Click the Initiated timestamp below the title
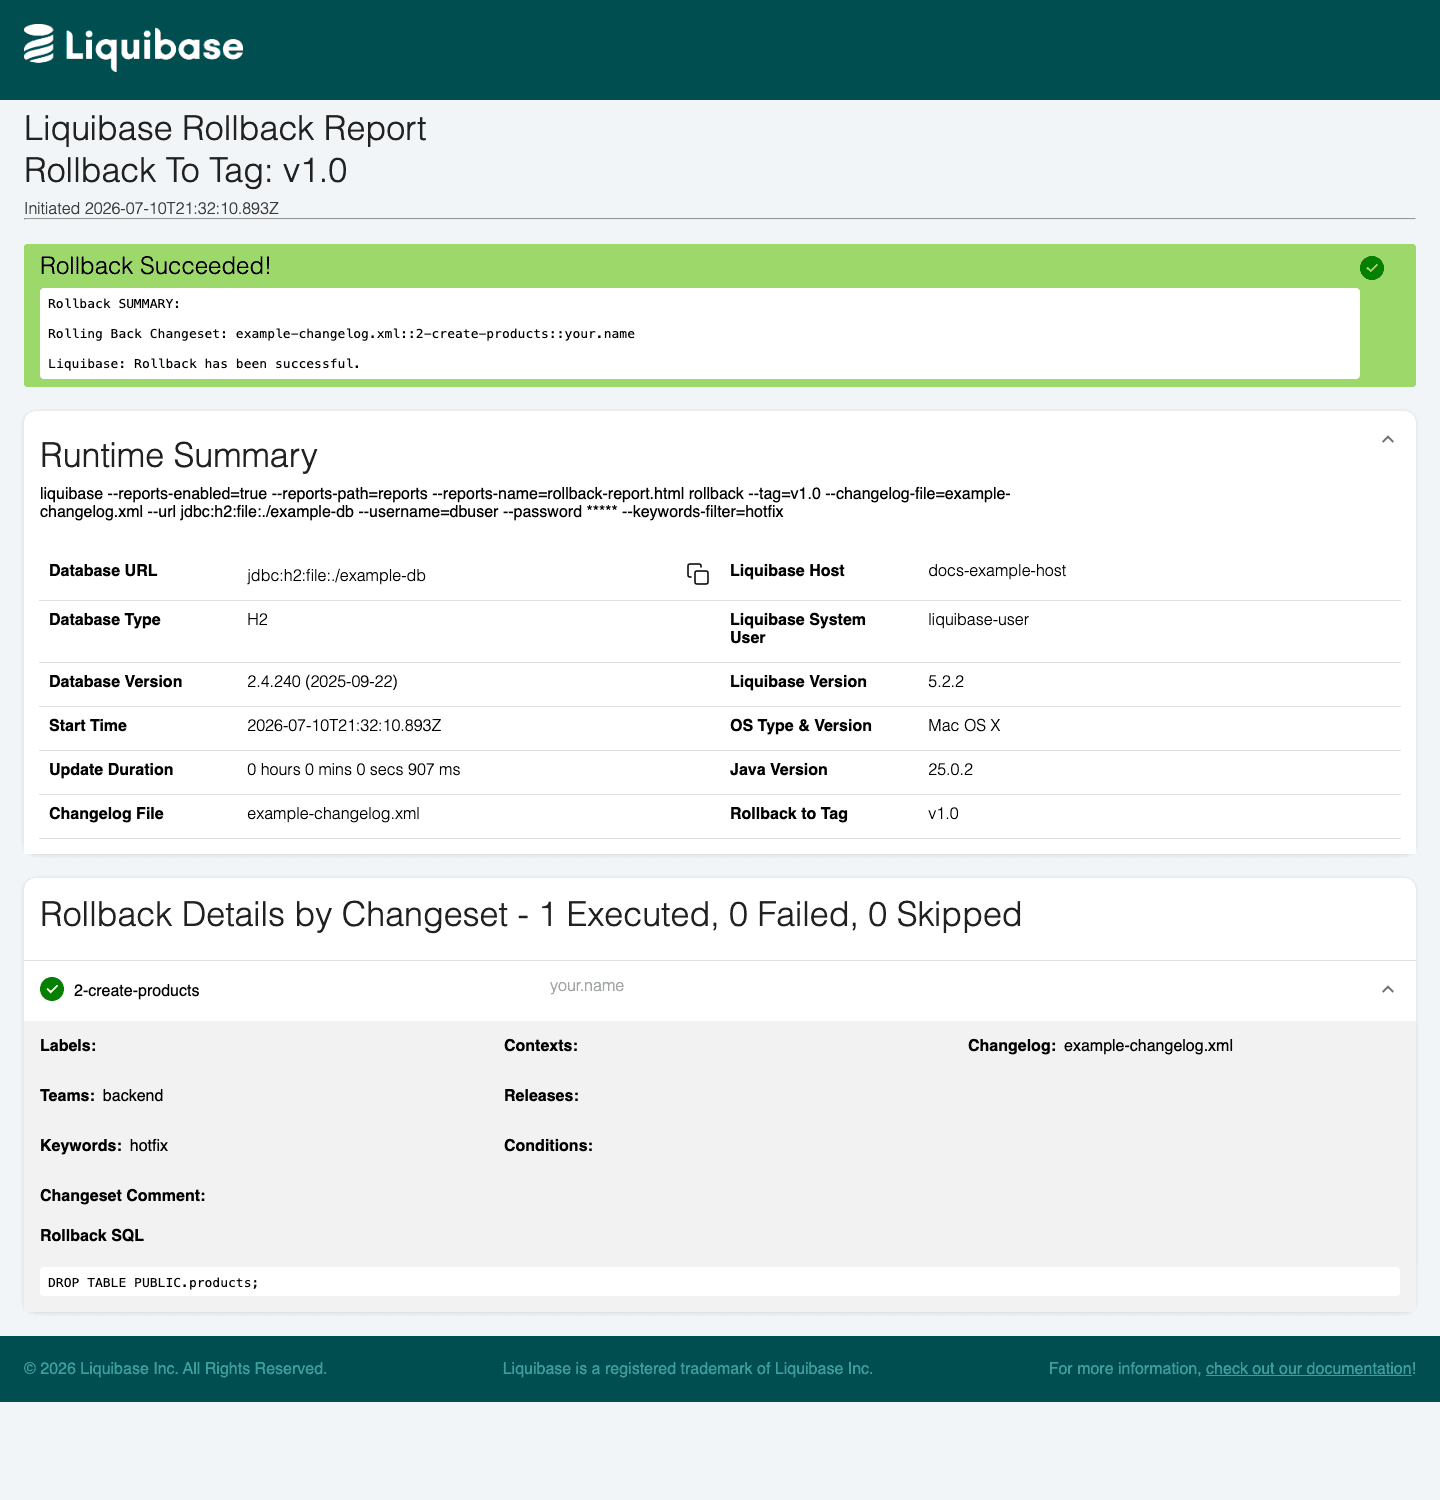This screenshot has width=1440, height=1500. pyautogui.click(x=151, y=209)
